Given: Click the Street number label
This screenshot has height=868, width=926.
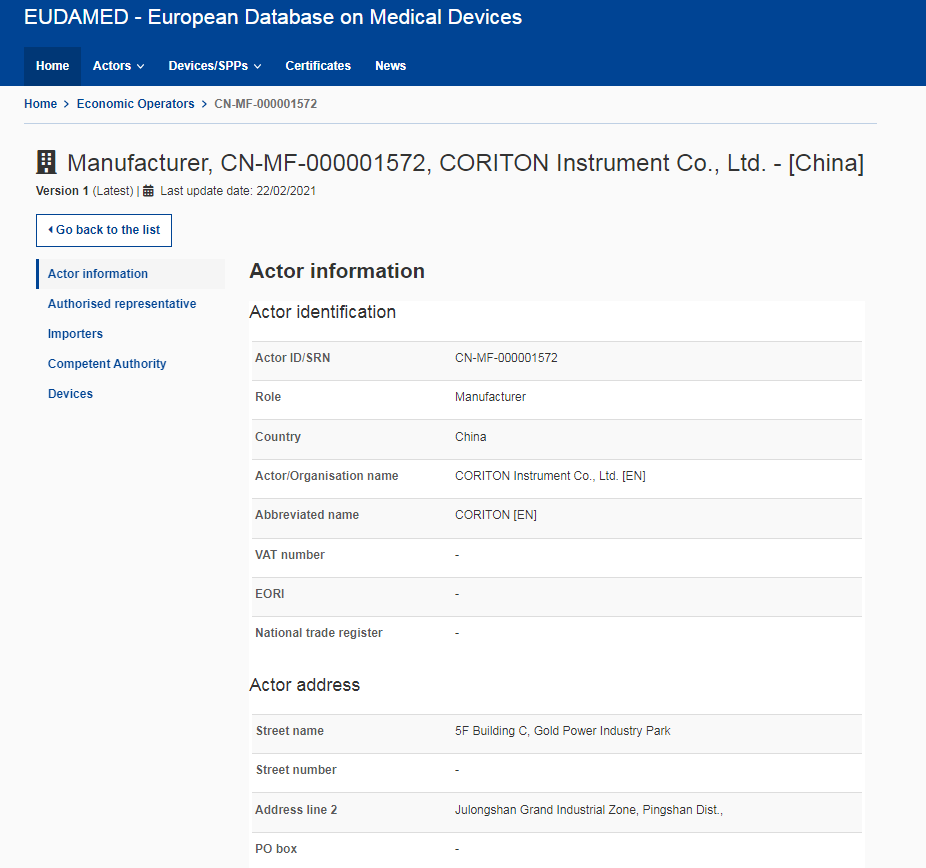Looking at the screenshot, I should point(296,770).
